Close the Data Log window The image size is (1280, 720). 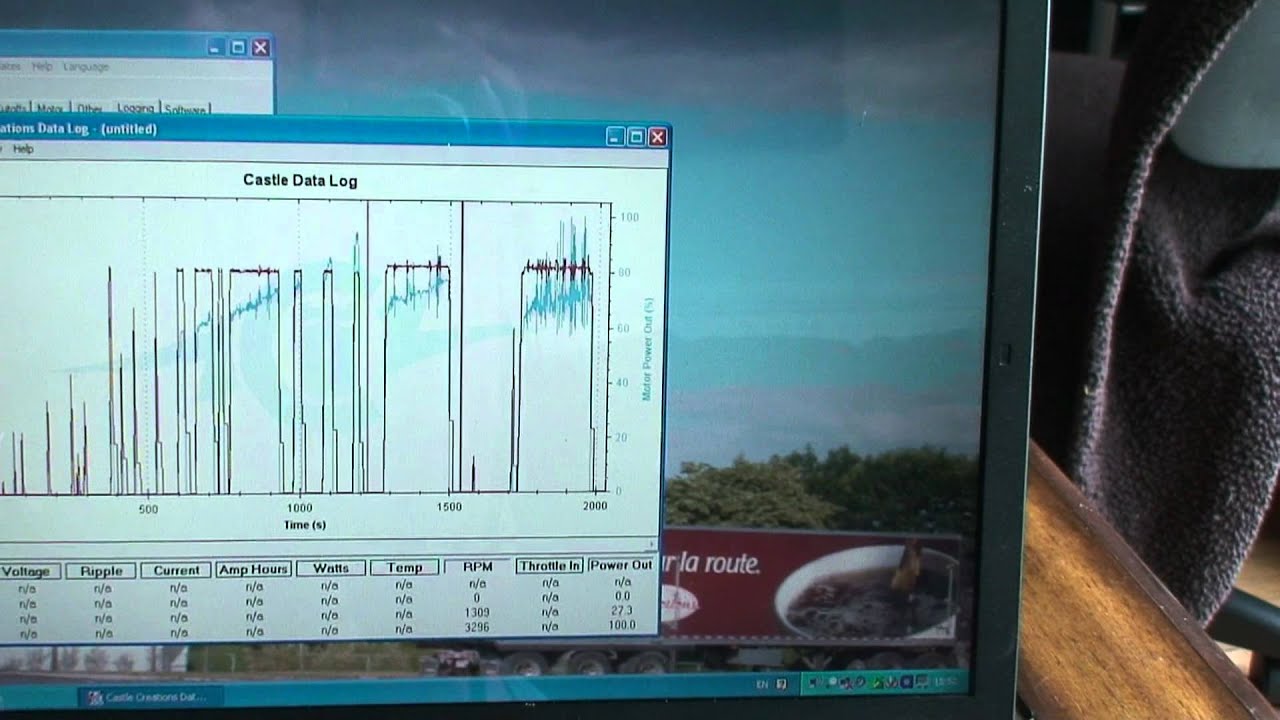(x=657, y=137)
